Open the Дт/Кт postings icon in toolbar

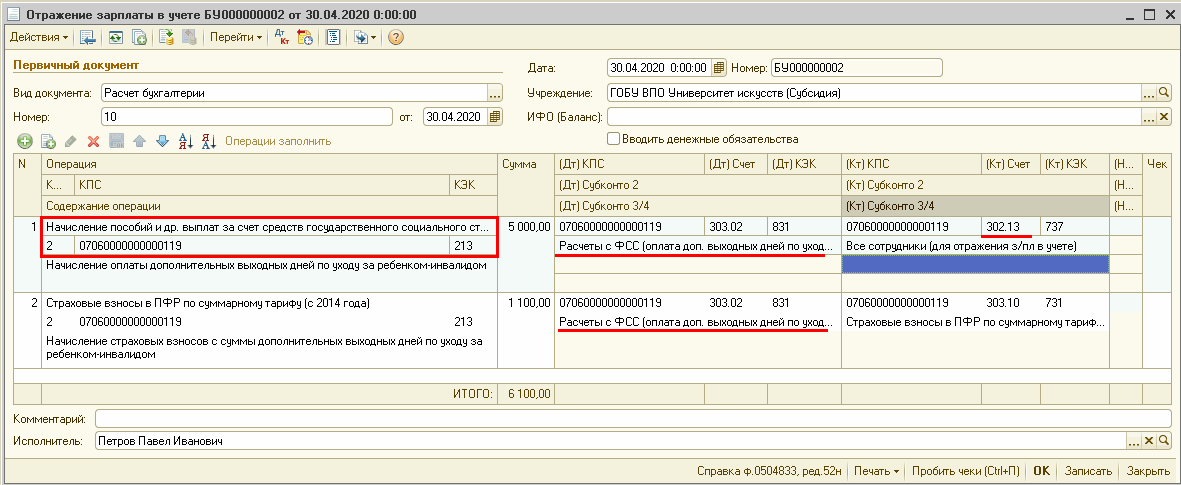(x=283, y=37)
